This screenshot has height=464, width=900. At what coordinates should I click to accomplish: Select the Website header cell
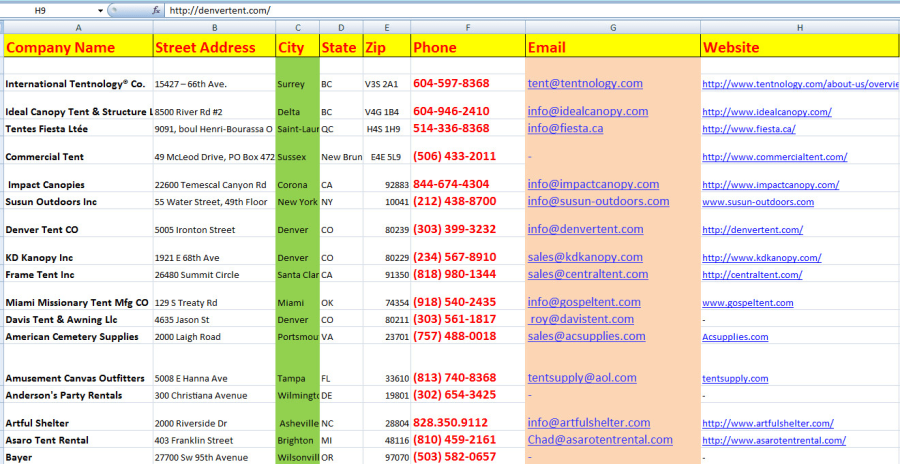[800, 46]
